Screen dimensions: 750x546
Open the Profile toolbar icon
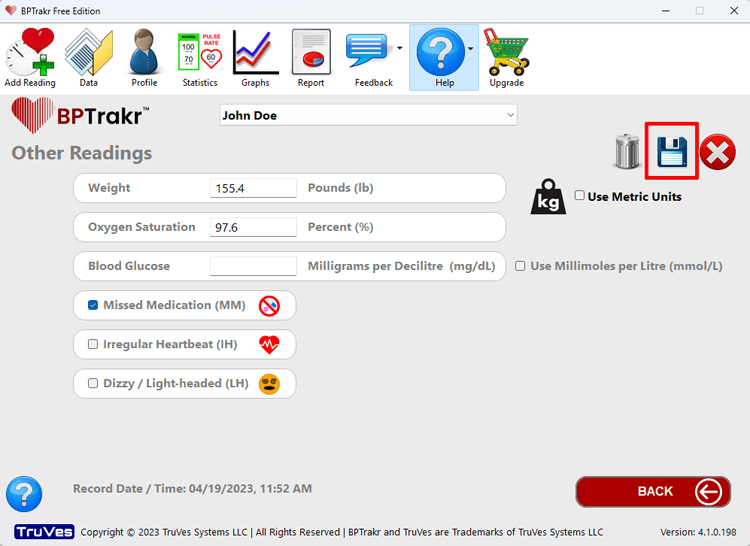tap(144, 57)
